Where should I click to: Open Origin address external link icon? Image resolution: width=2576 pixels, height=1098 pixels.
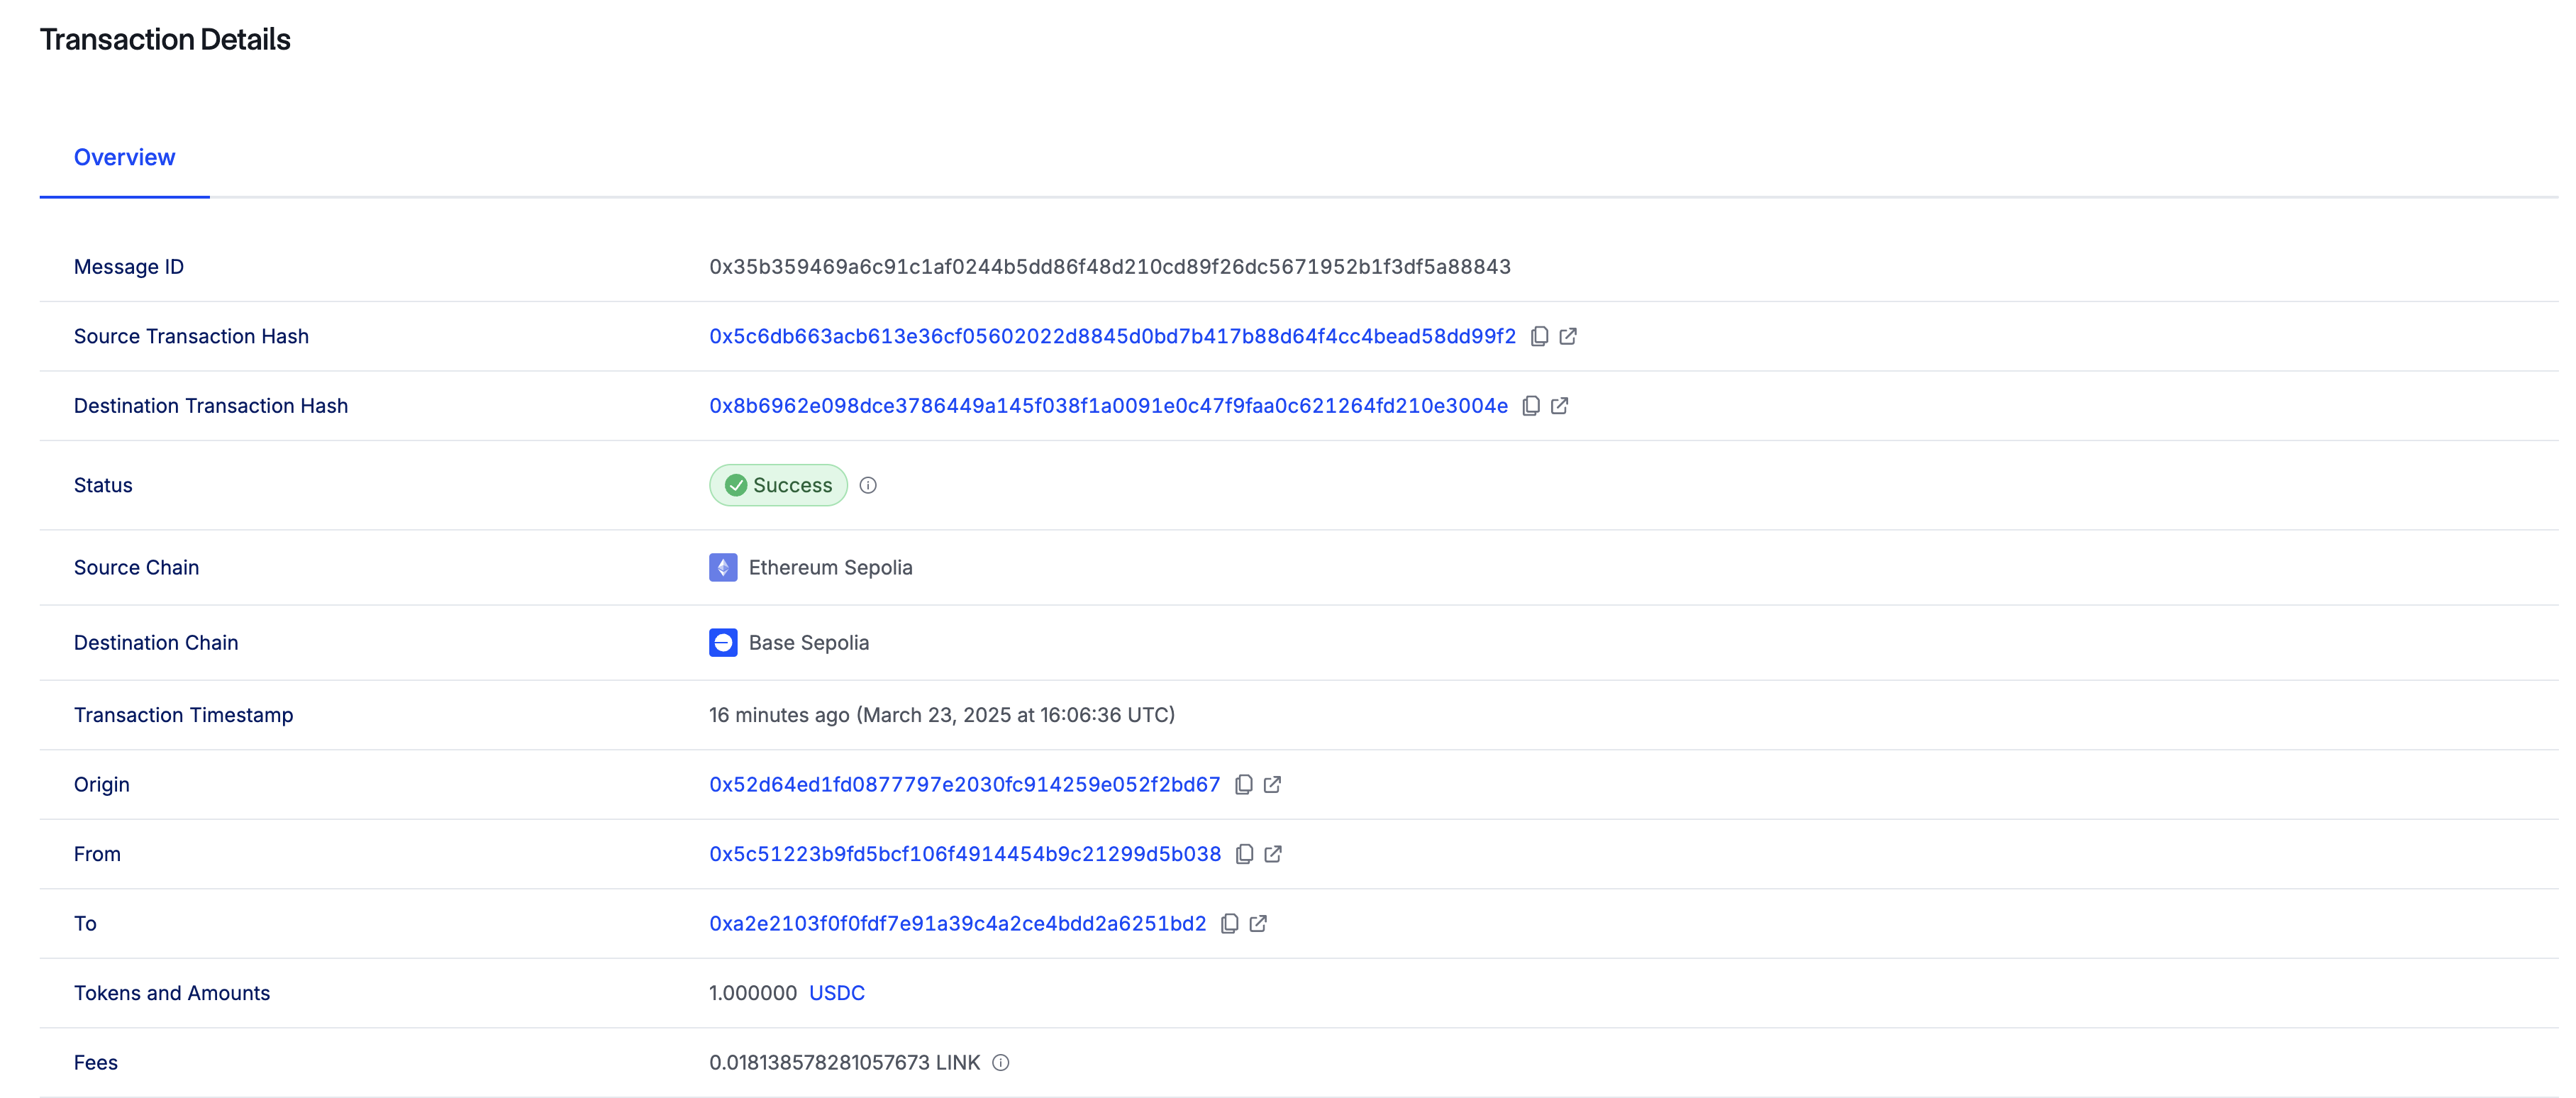tap(1272, 785)
